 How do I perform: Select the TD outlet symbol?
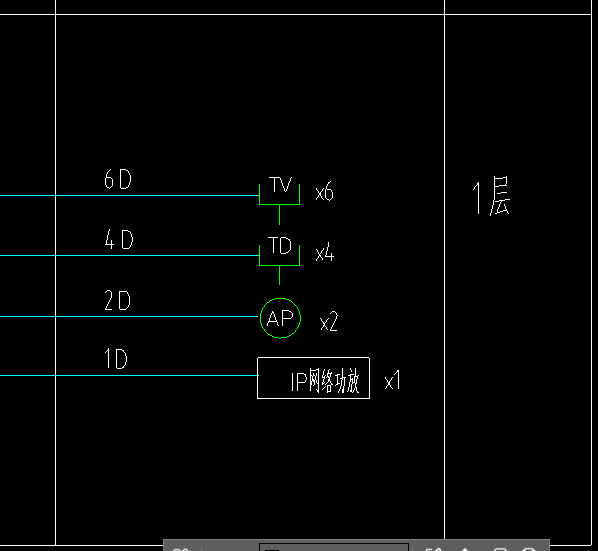pos(280,260)
